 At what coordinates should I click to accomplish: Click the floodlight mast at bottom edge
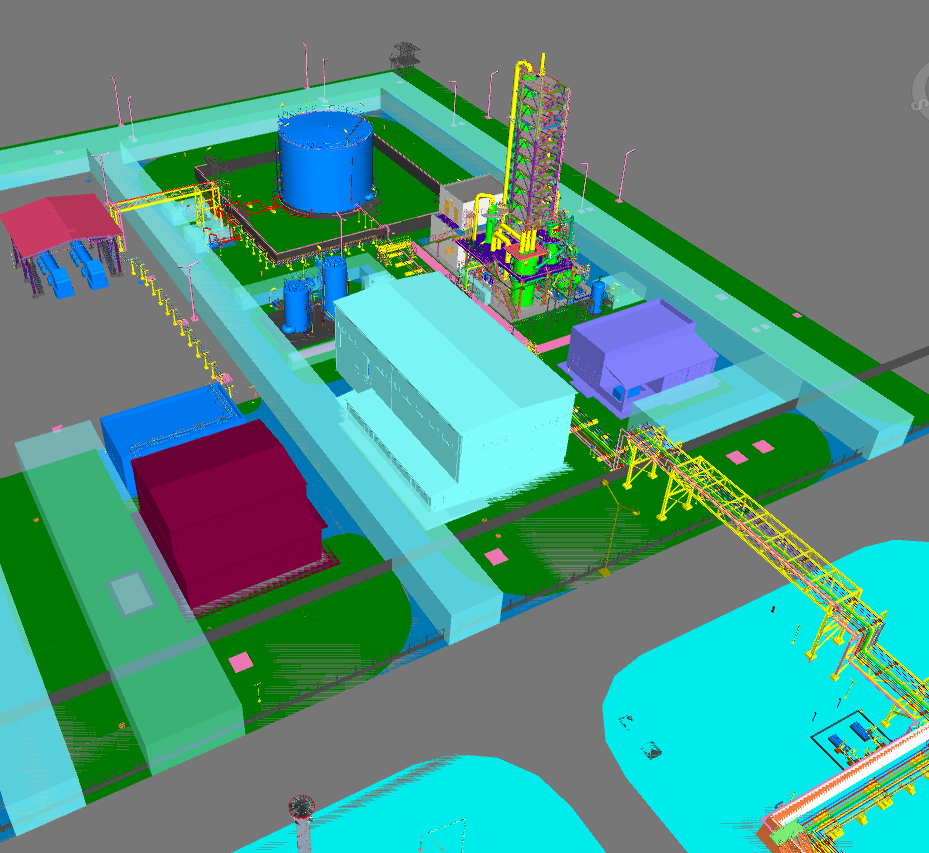tap(302, 823)
